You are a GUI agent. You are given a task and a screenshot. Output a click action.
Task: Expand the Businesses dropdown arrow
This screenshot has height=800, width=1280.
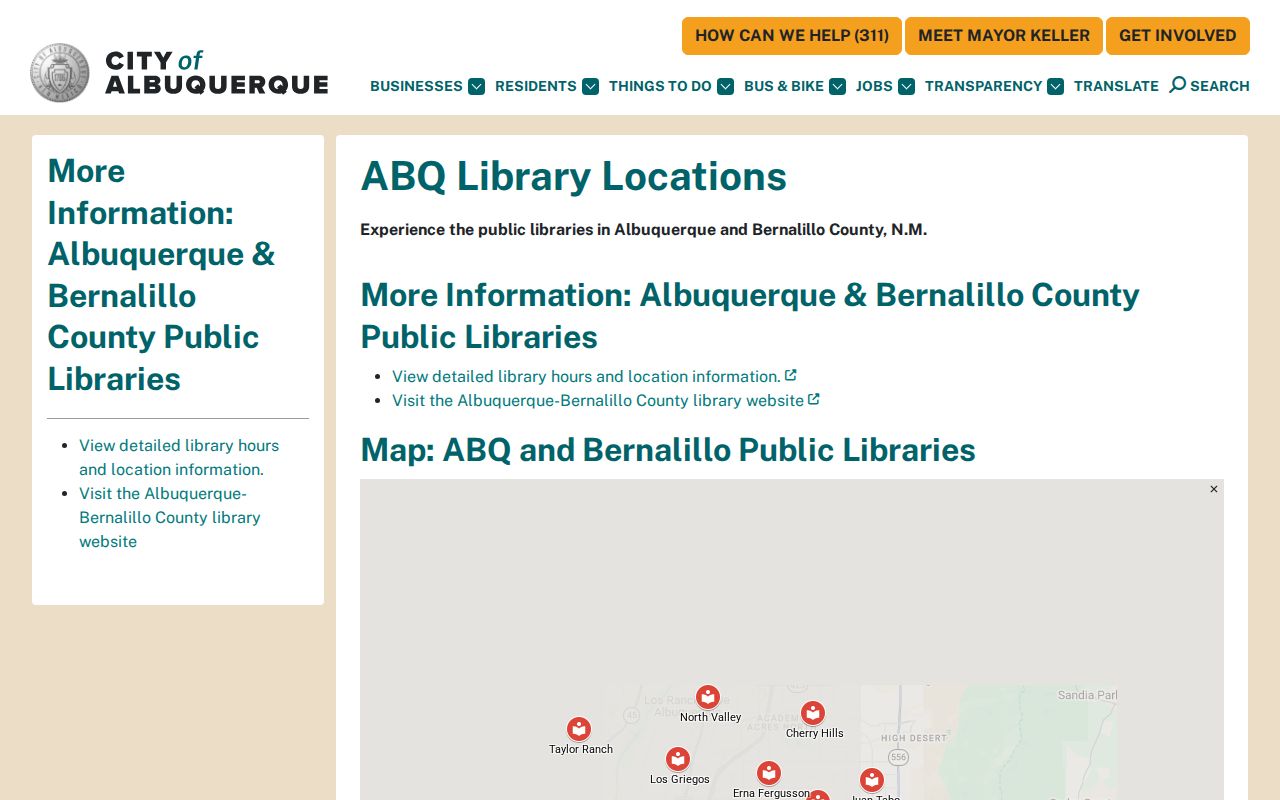(477, 86)
